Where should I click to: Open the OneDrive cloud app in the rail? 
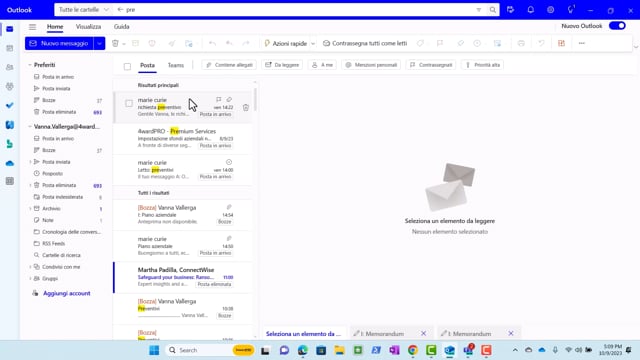pos(10,163)
